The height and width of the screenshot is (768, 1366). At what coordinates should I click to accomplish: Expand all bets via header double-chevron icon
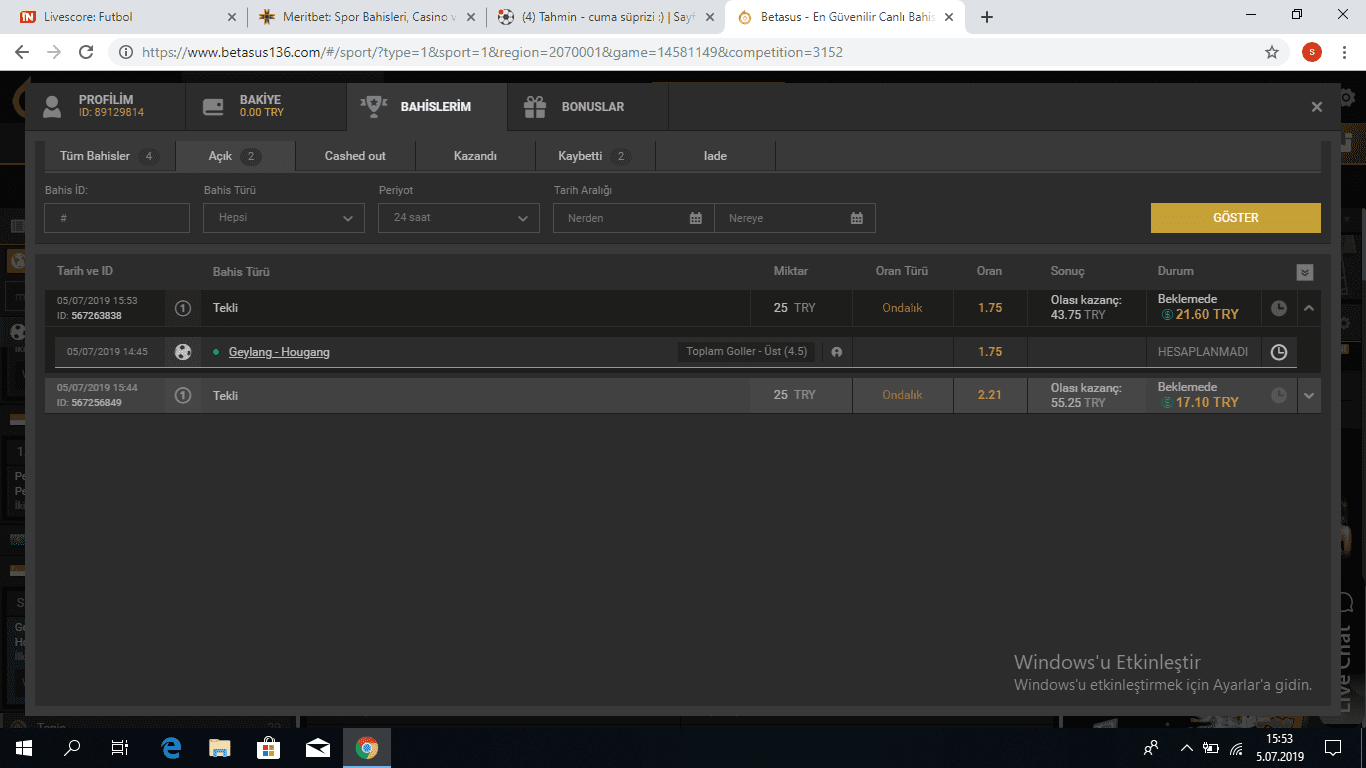(x=1304, y=272)
